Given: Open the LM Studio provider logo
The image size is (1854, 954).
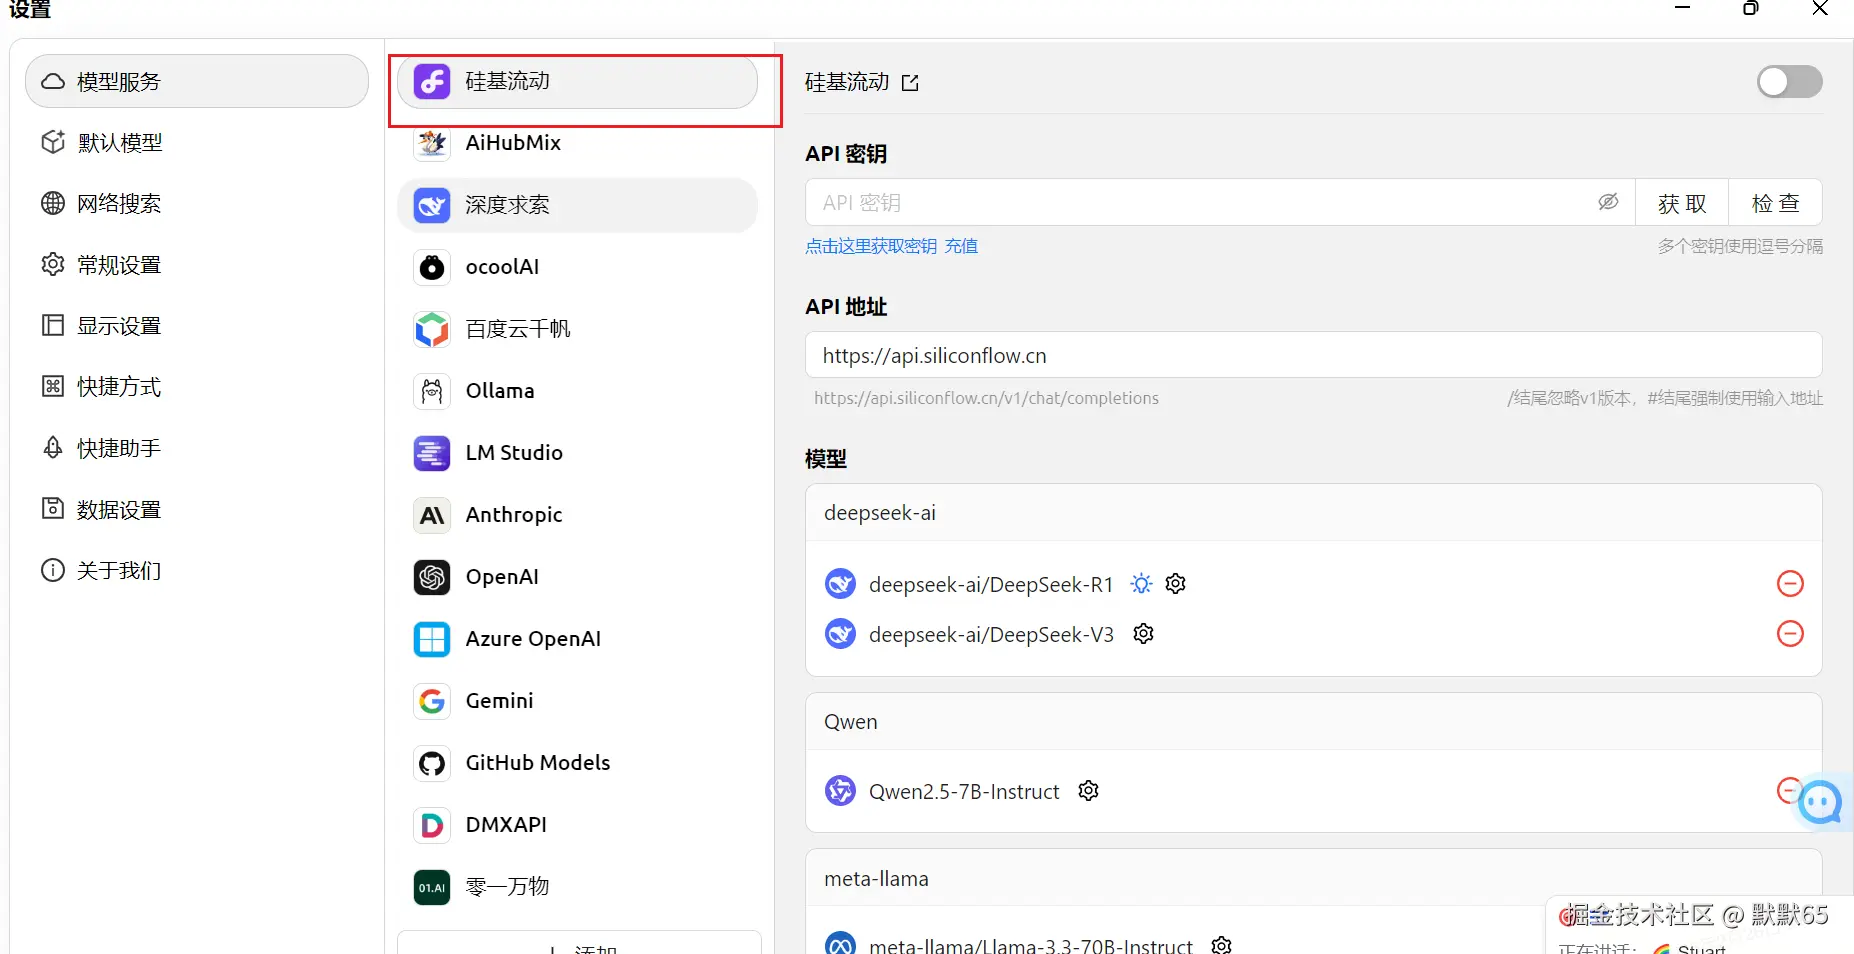Looking at the screenshot, I should click(x=432, y=453).
